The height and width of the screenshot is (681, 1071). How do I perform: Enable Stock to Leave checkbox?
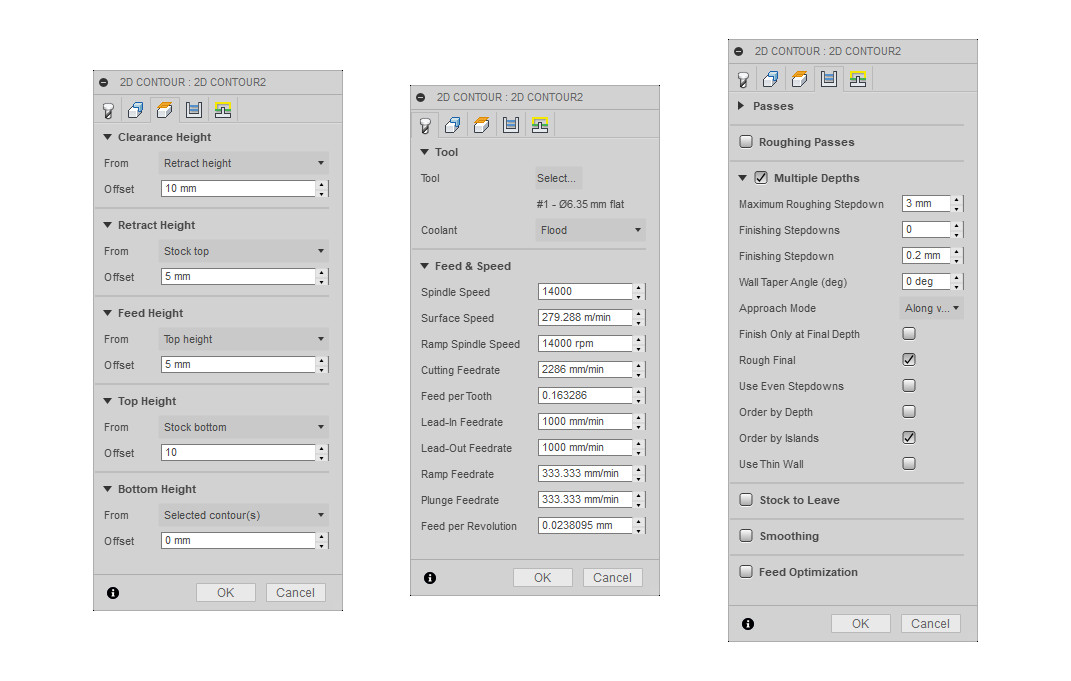point(746,499)
